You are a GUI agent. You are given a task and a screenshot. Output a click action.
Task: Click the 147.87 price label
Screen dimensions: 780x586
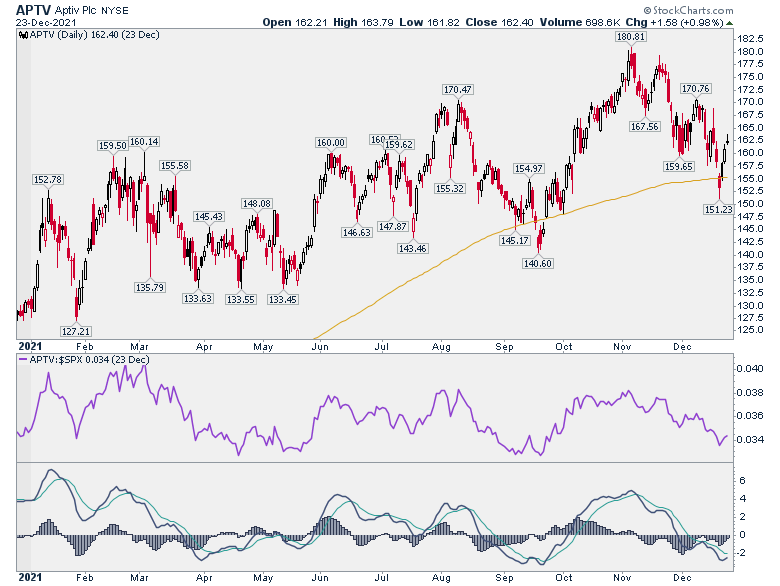tap(392, 226)
